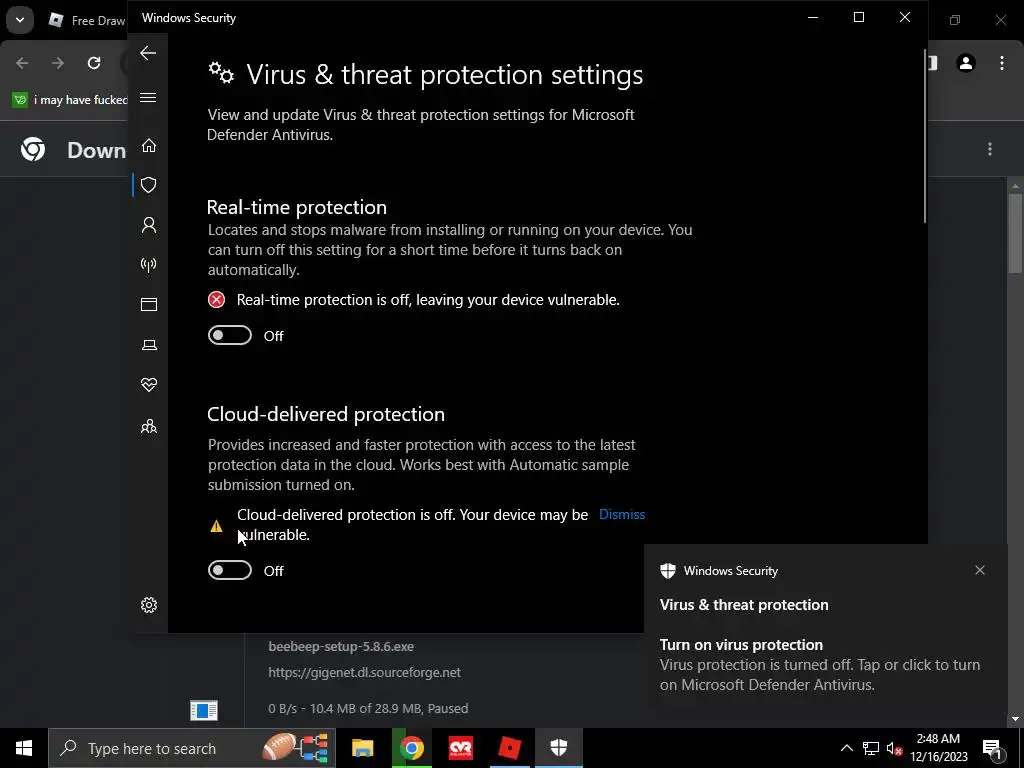Open the Roblox taskbar icon
Viewport: 1024px width, 768px height.
tap(509, 748)
